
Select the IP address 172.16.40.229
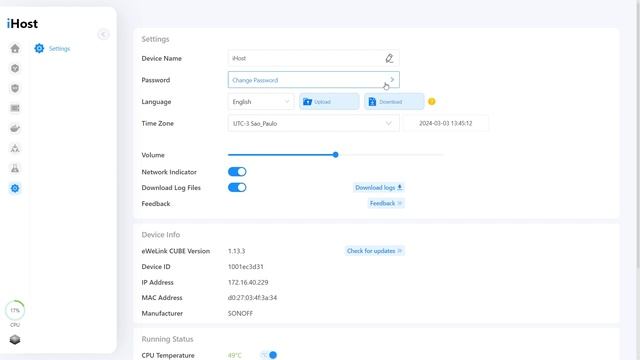248,282
